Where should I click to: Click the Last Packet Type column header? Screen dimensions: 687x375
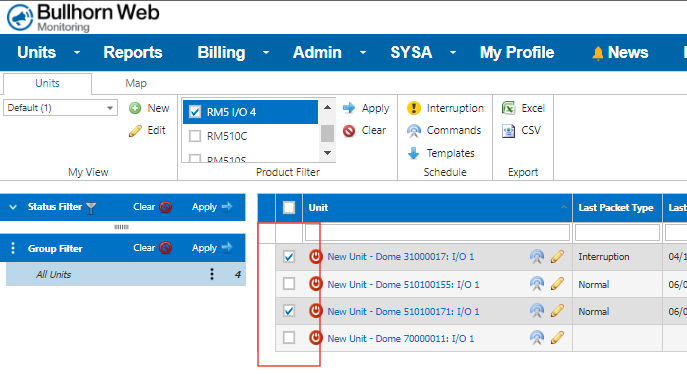pos(616,208)
